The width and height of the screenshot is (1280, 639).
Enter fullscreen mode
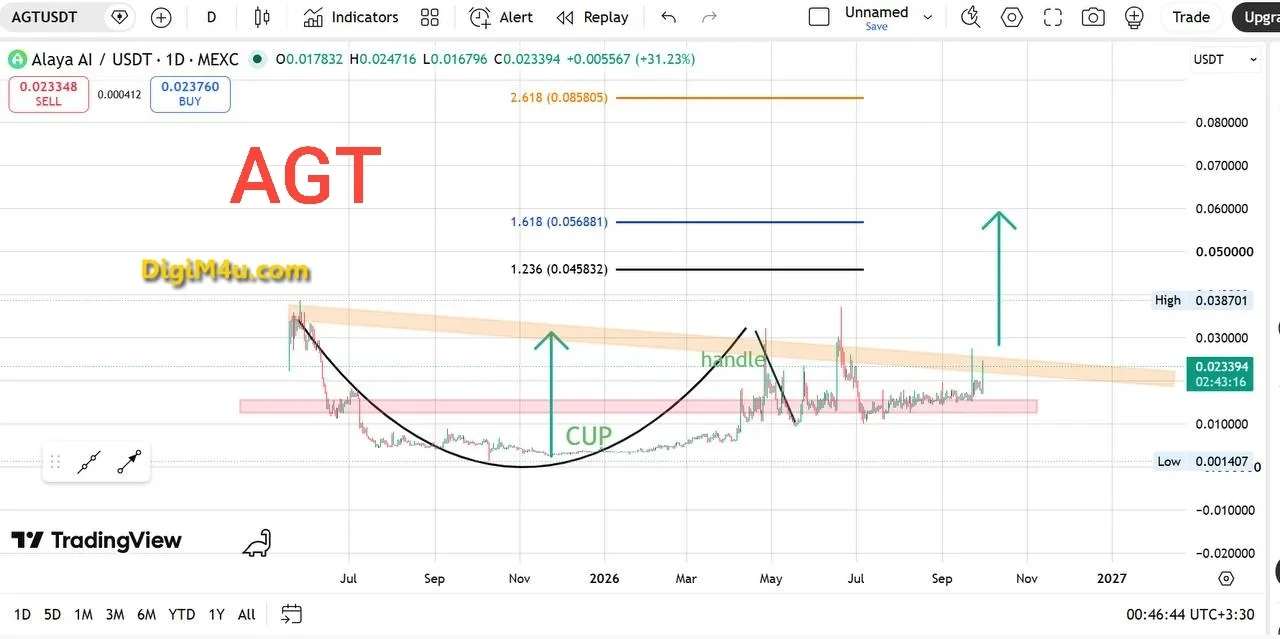1052,17
